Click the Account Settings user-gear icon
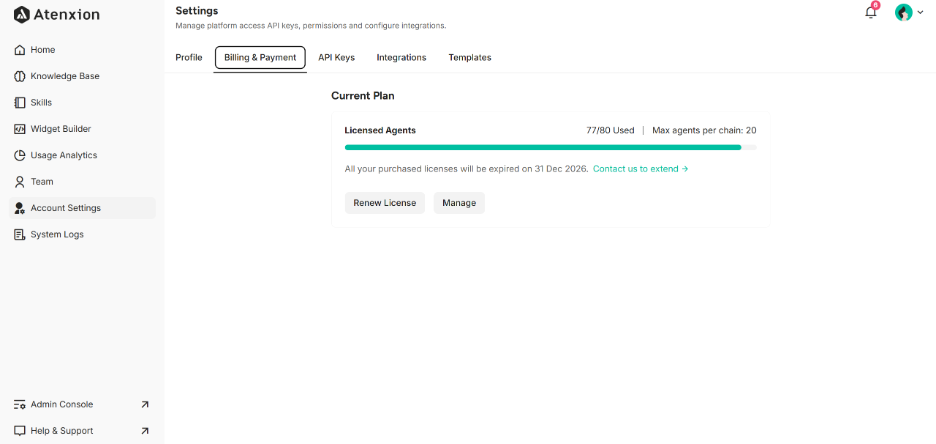936x444 pixels. [x=20, y=208]
